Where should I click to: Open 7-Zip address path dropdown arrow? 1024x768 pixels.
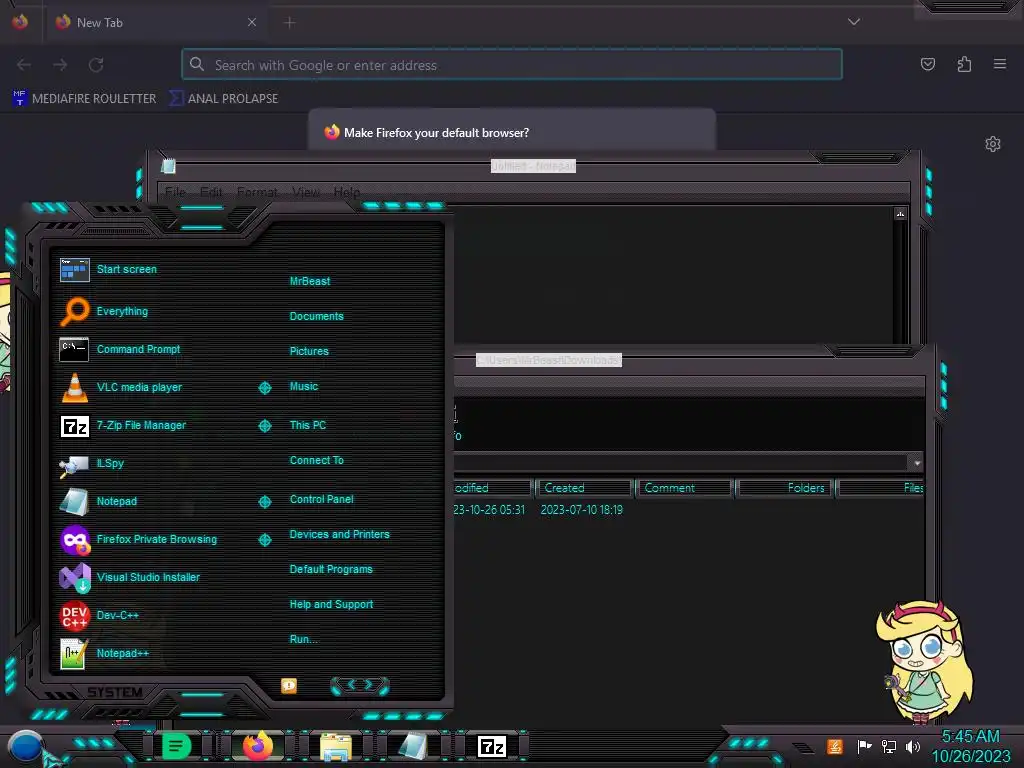point(917,463)
